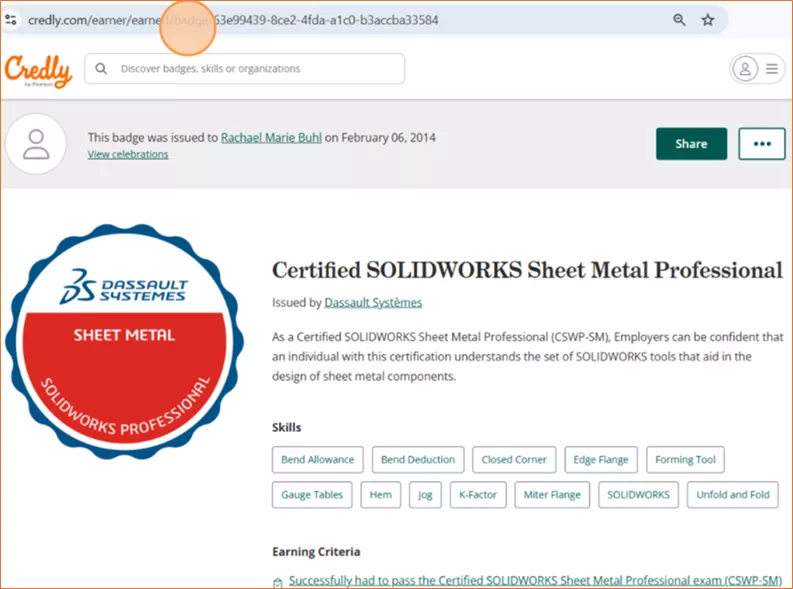Bookmark this page with the star icon

coord(708,20)
